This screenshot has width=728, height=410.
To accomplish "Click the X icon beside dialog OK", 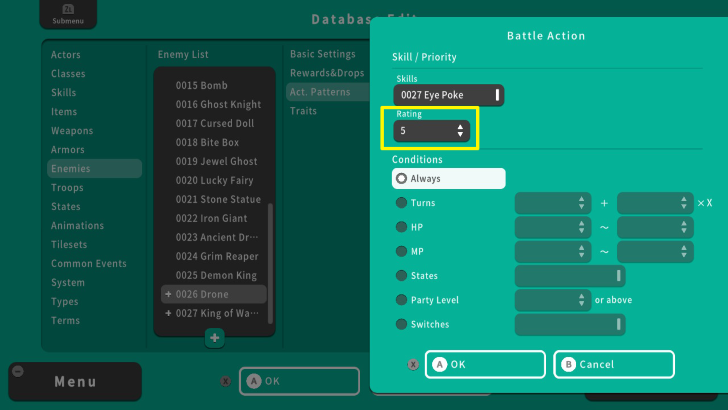I will coord(413,364).
